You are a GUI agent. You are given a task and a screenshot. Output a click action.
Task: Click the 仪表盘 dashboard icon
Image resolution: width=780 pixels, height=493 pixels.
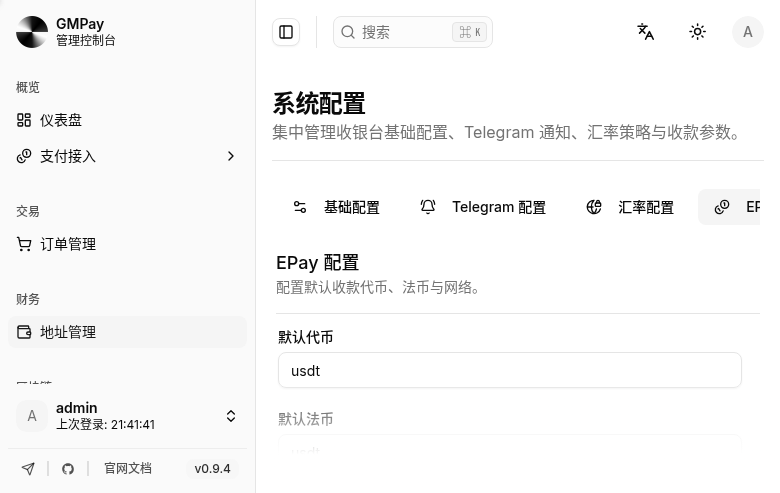(x=24, y=120)
